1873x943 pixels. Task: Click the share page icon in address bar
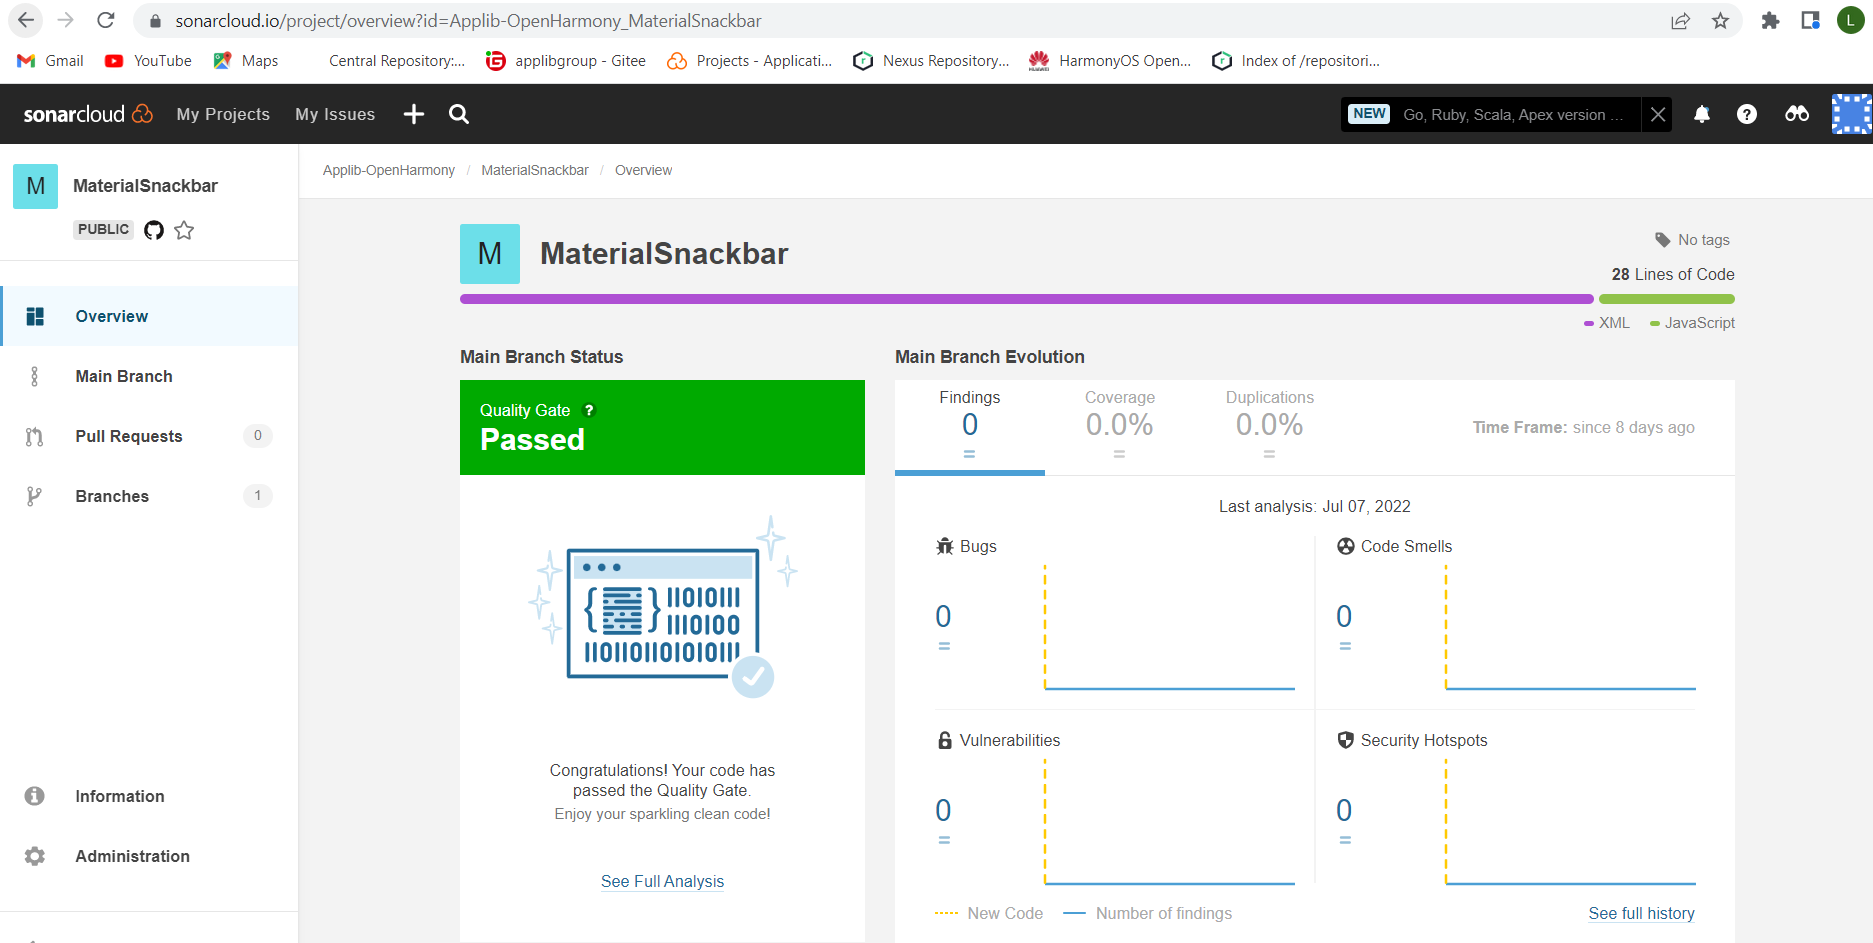point(1680,20)
